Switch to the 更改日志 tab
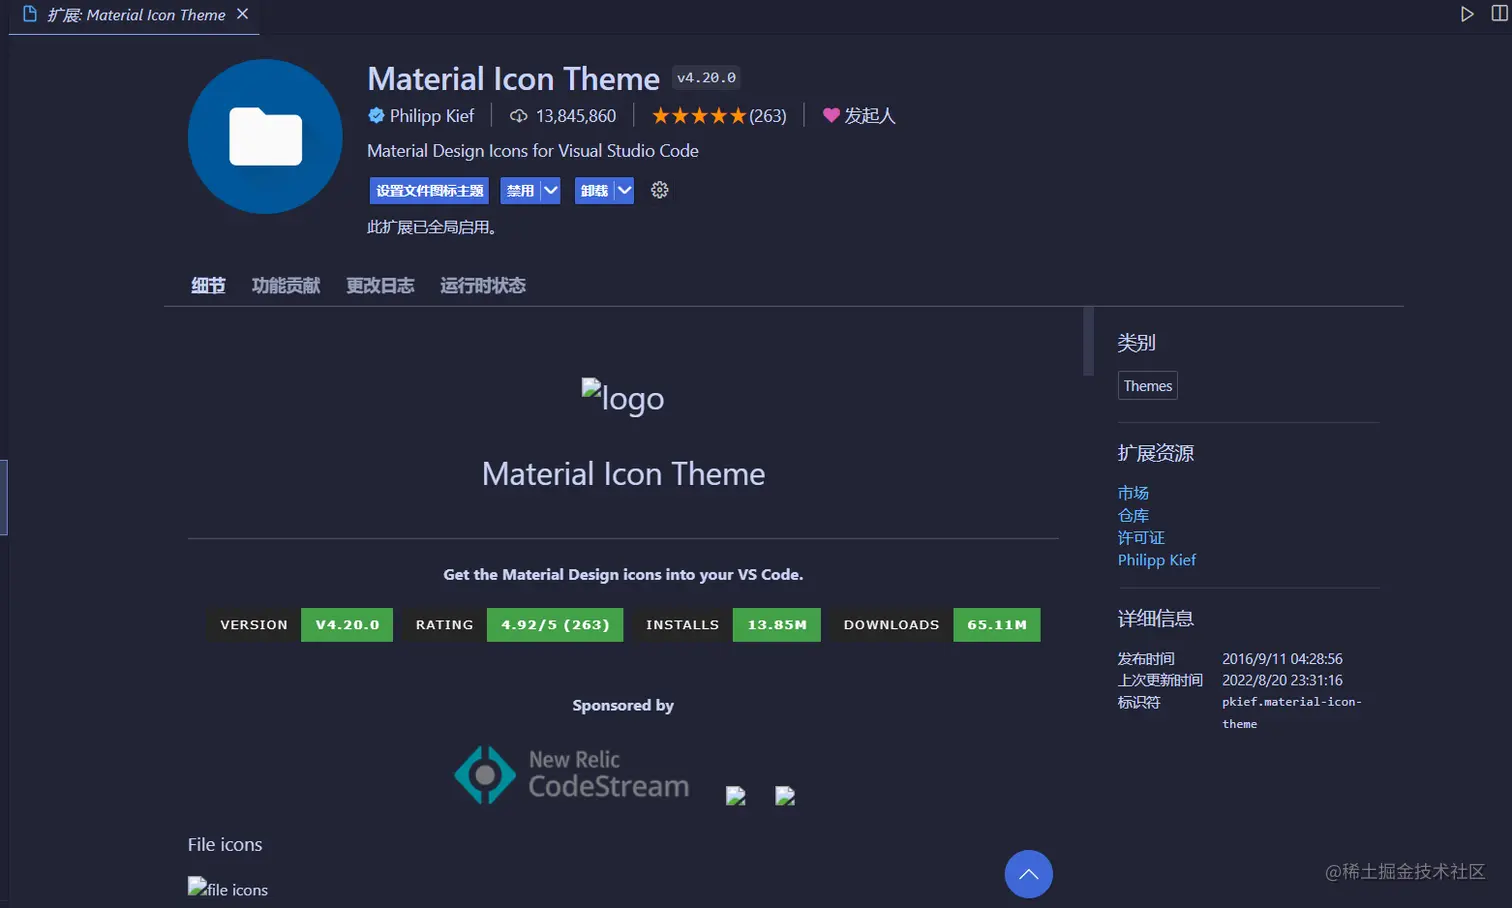1512x908 pixels. [x=380, y=286]
